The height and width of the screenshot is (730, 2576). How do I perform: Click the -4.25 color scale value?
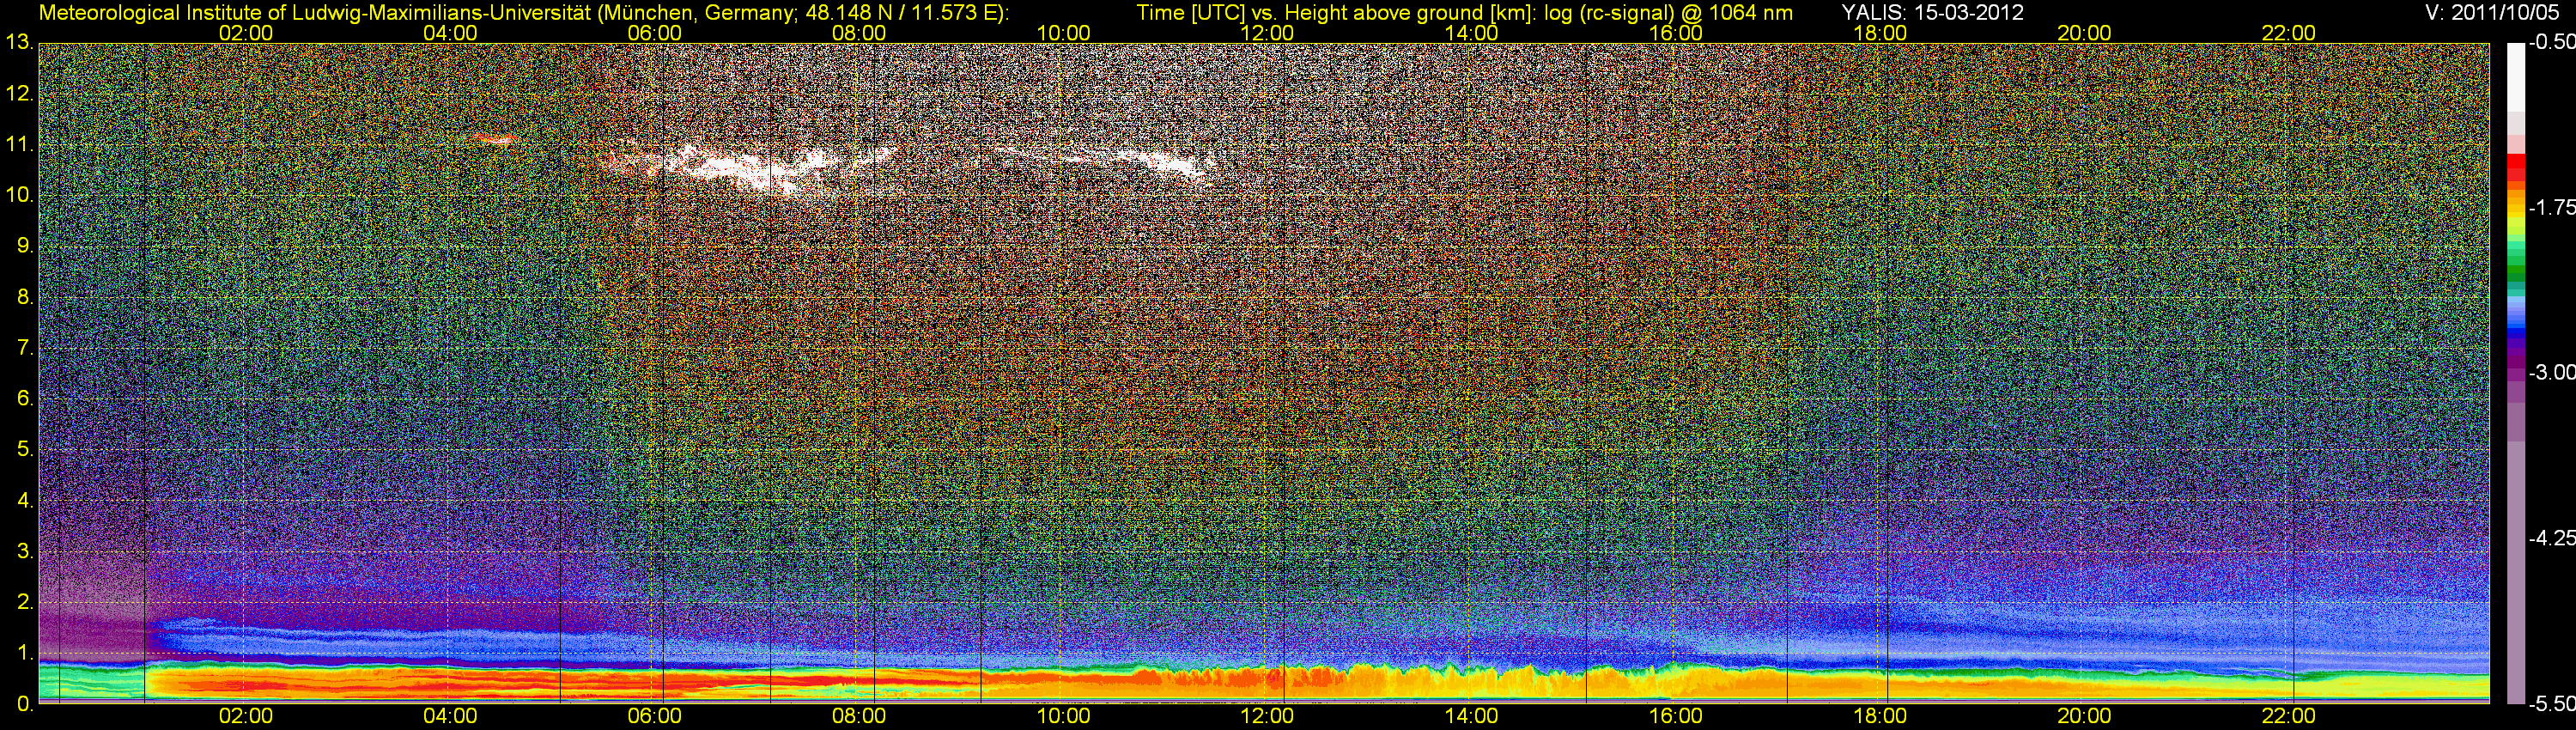pyautogui.click(x=2552, y=538)
